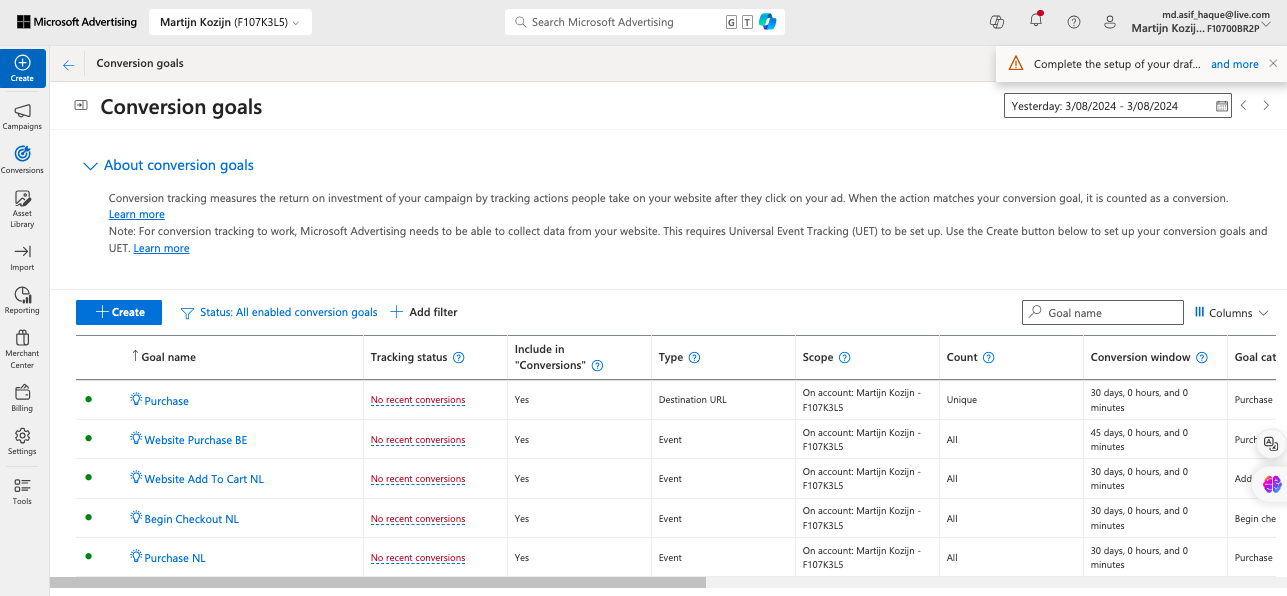
Task: Expand the user account menu chevron
Action: [1266, 22]
